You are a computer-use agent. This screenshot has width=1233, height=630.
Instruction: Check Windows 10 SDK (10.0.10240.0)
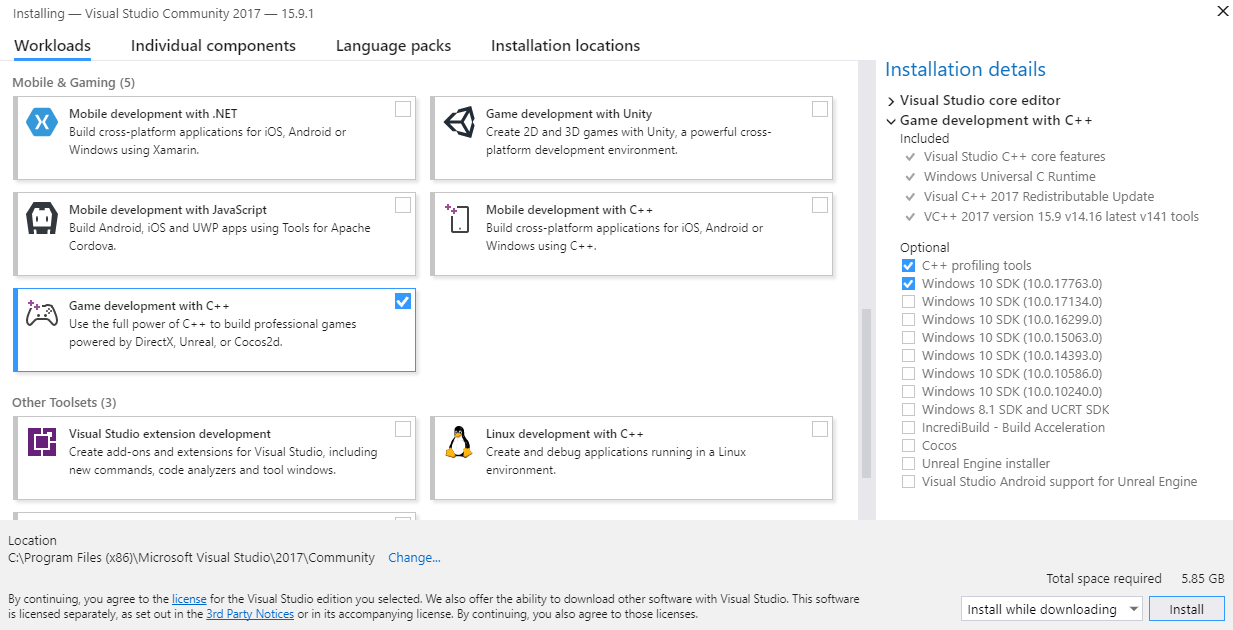coord(908,392)
